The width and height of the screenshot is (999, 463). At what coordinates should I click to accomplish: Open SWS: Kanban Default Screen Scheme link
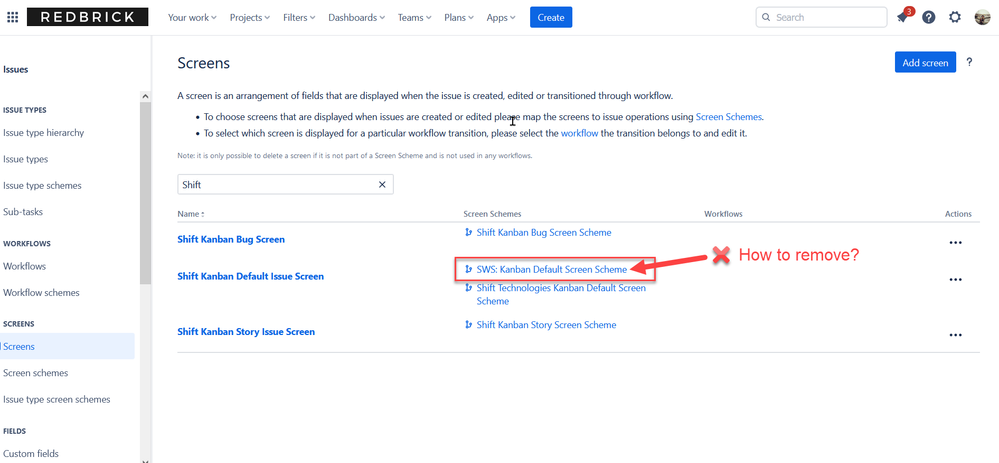point(552,269)
